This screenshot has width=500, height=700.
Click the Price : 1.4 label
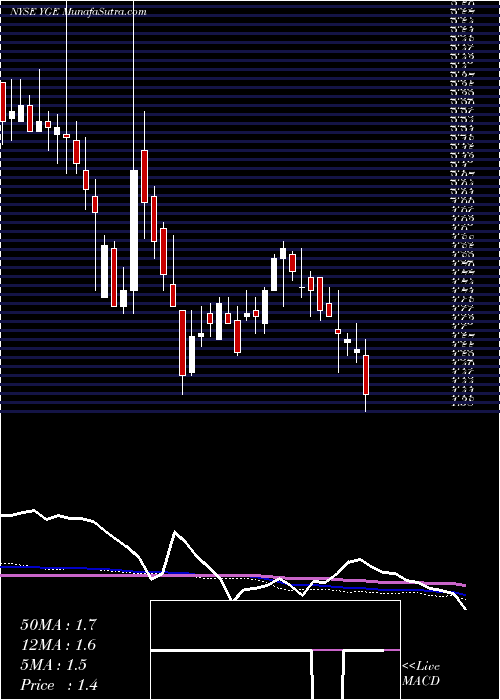point(59,685)
